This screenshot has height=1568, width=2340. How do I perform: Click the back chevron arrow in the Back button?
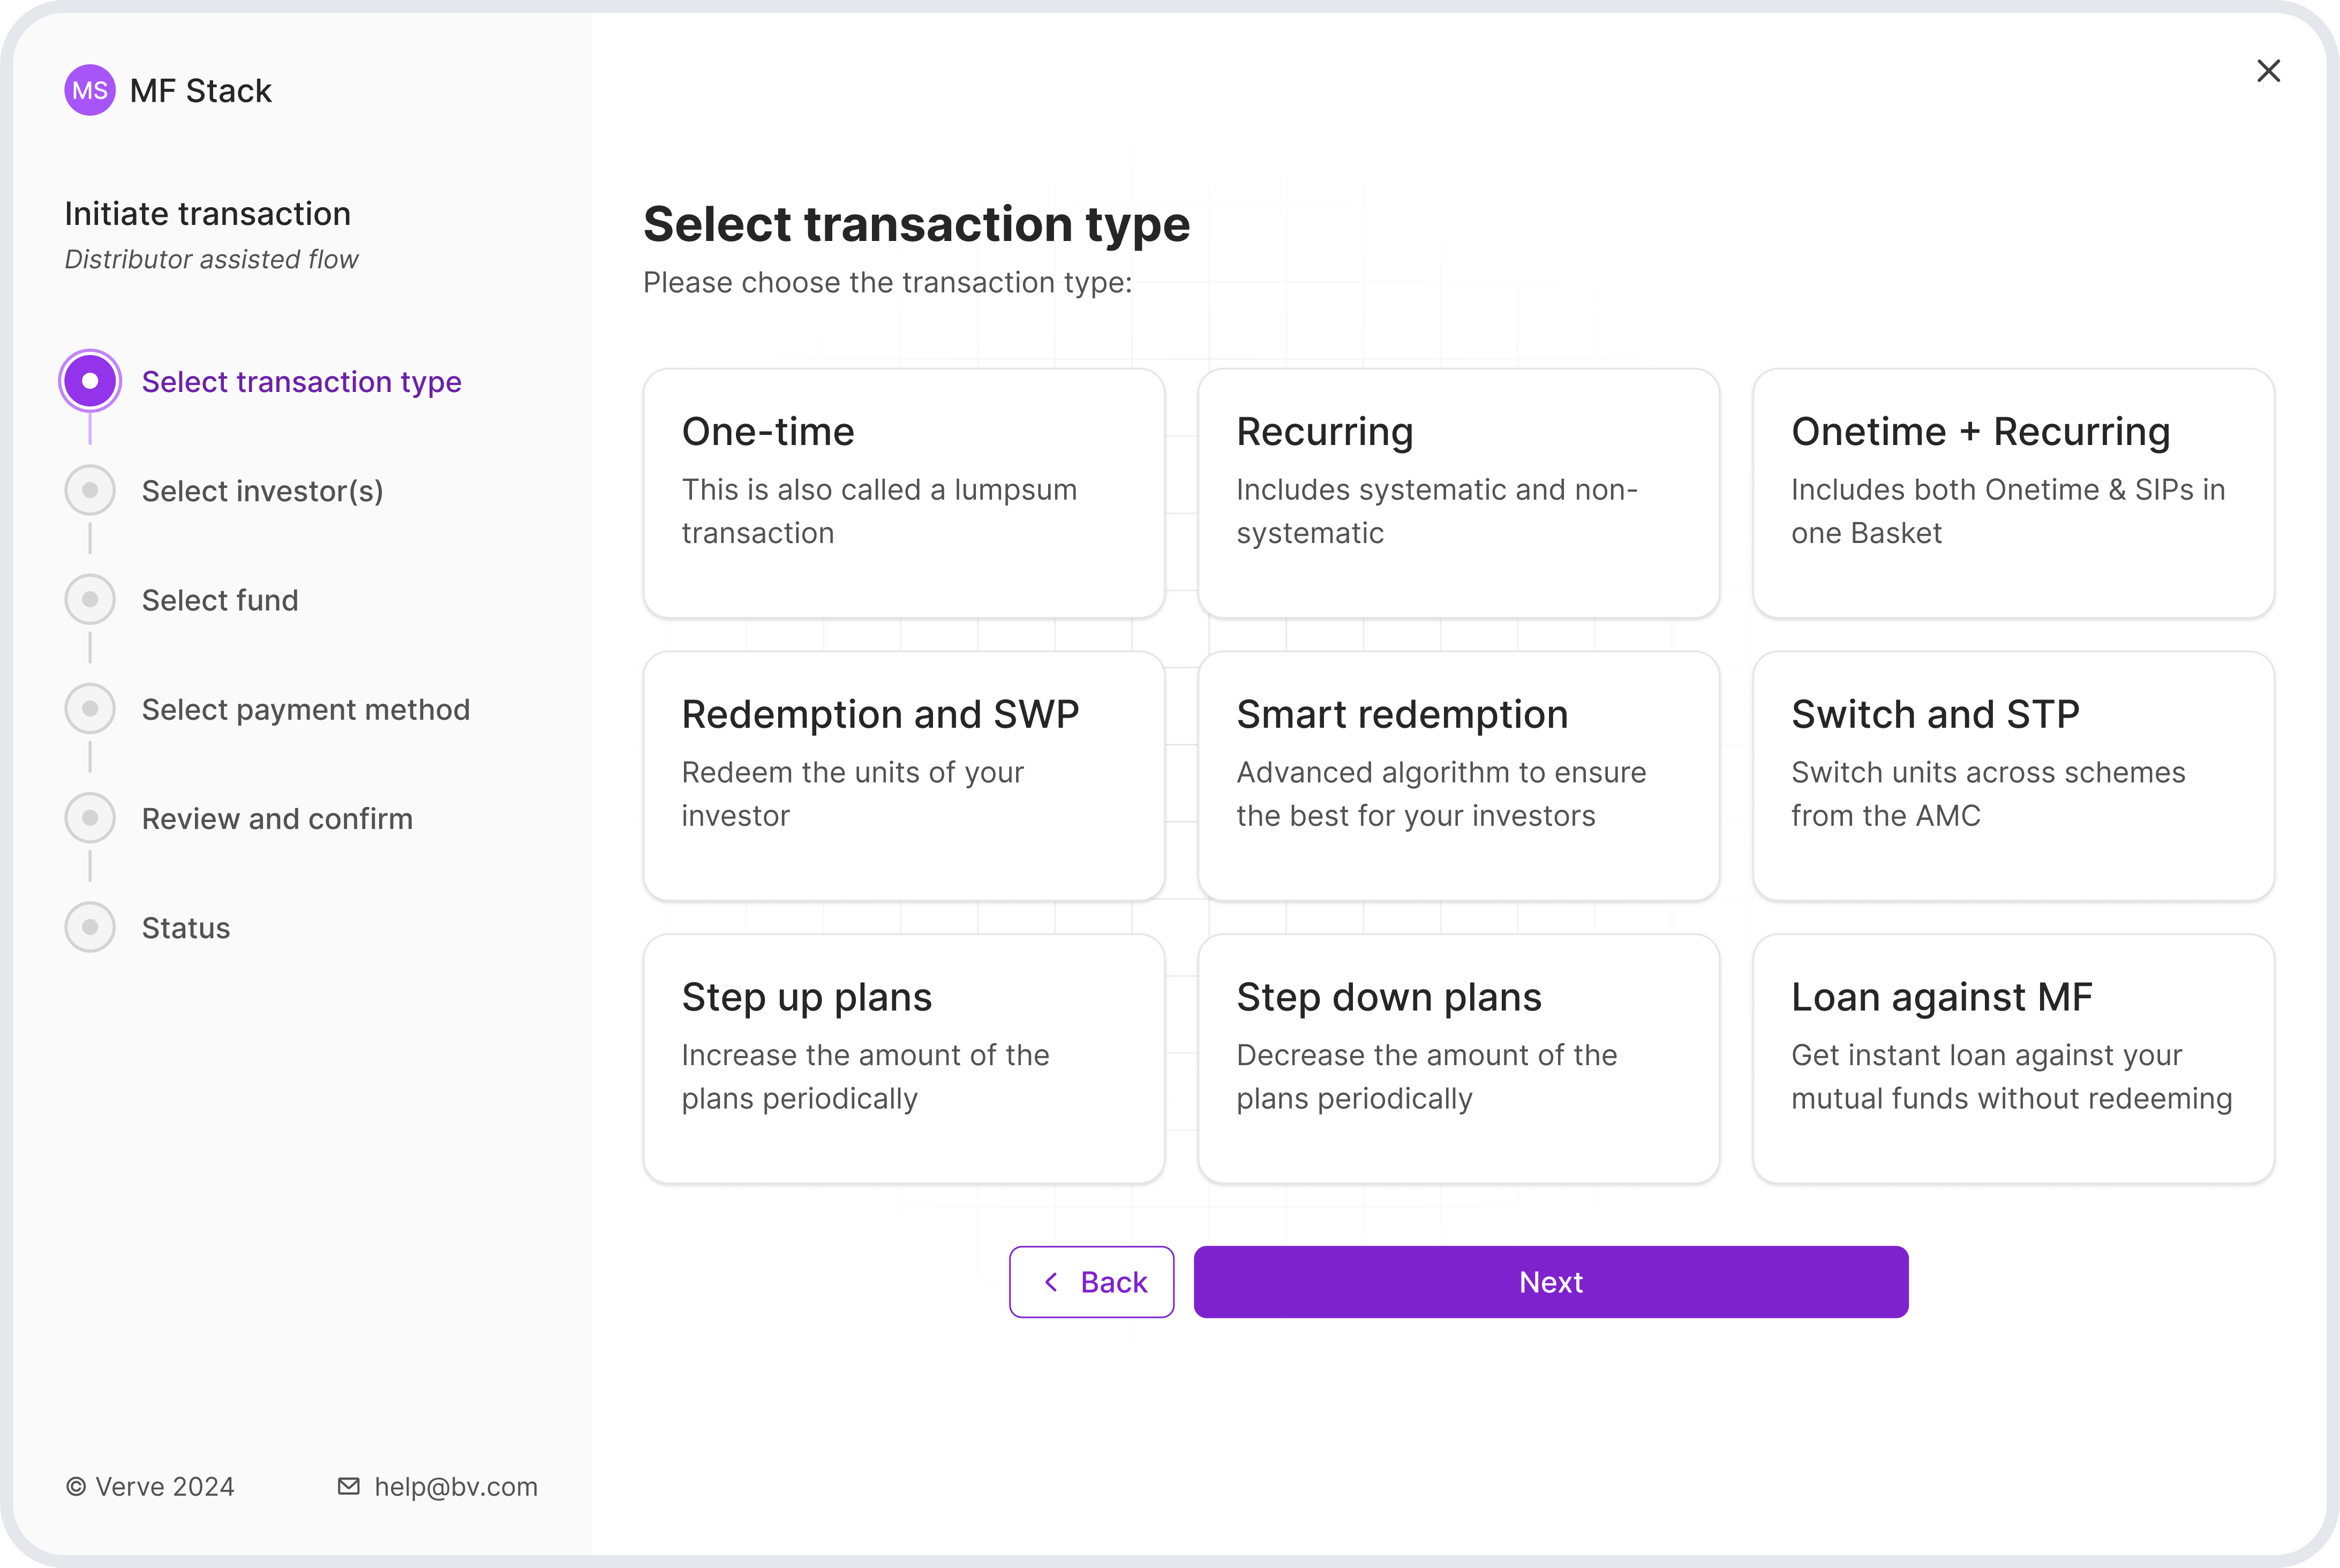point(1051,1281)
